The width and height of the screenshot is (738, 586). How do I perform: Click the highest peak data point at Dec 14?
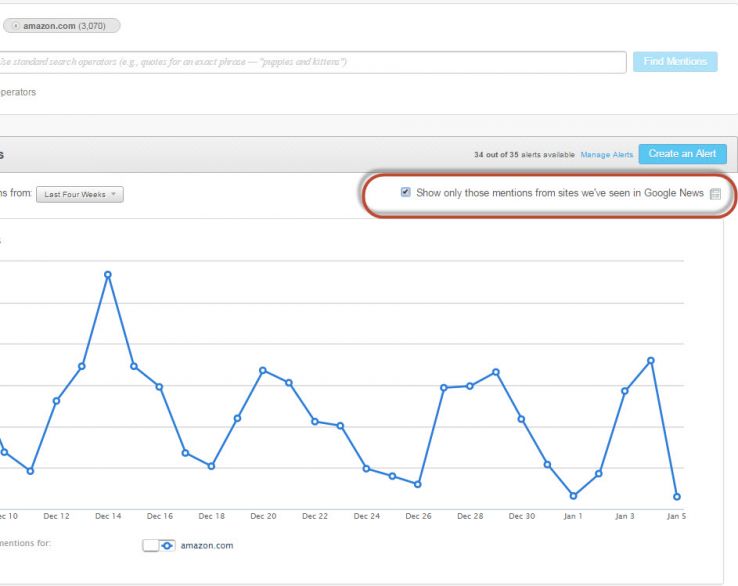(x=108, y=274)
